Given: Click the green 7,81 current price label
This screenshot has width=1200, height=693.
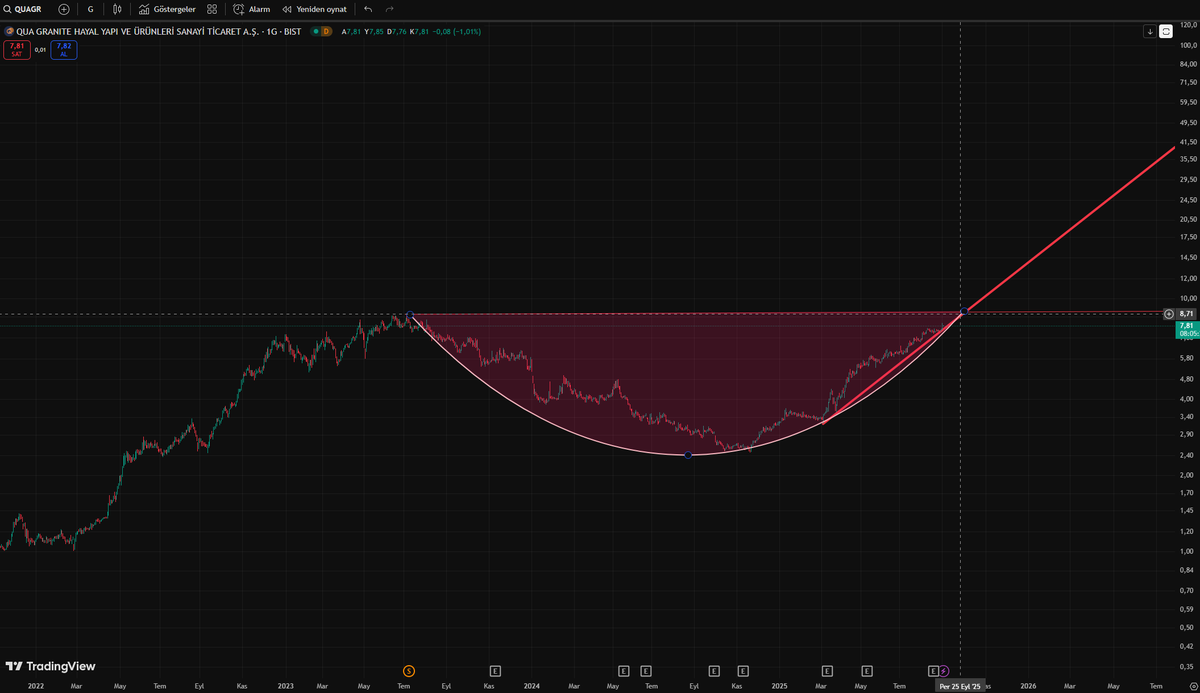Looking at the screenshot, I should (1186, 329).
